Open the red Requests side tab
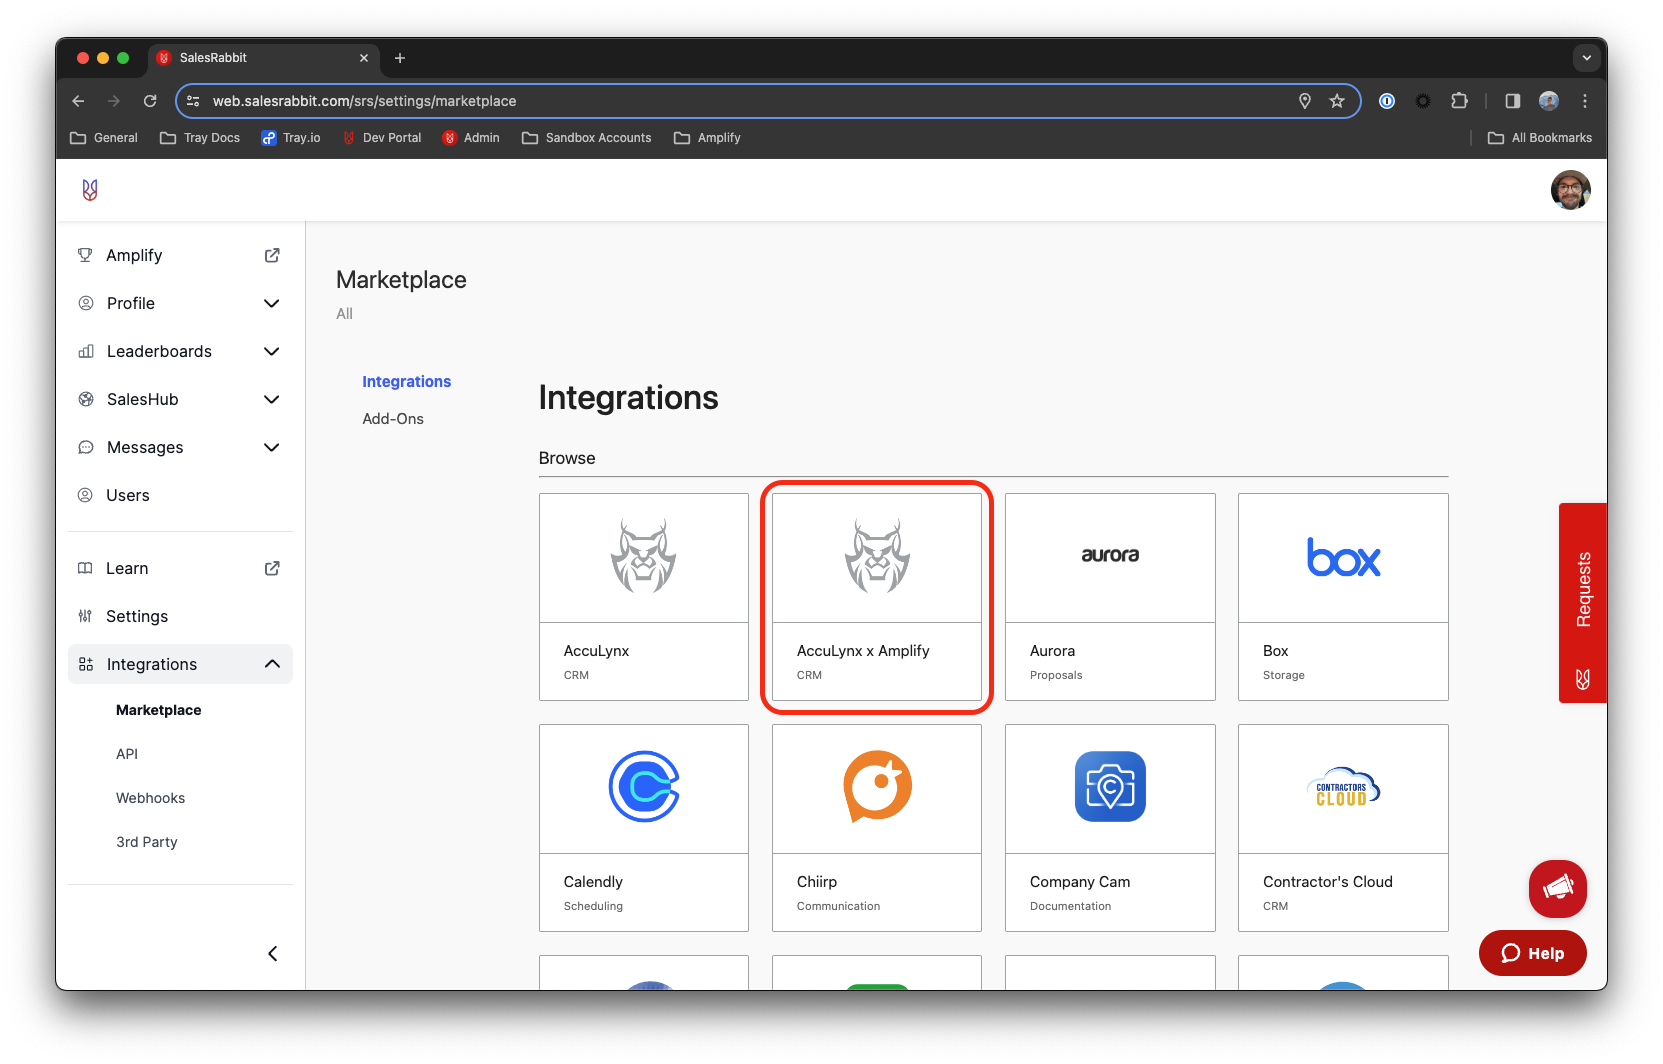Screen dimensions: 1663x1064 point(1583,603)
